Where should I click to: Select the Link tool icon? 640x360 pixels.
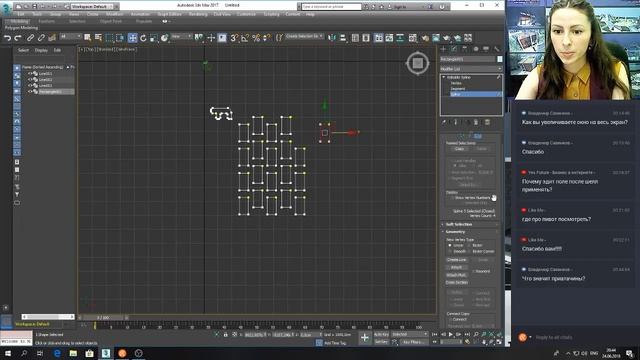[x=31, y=38]
